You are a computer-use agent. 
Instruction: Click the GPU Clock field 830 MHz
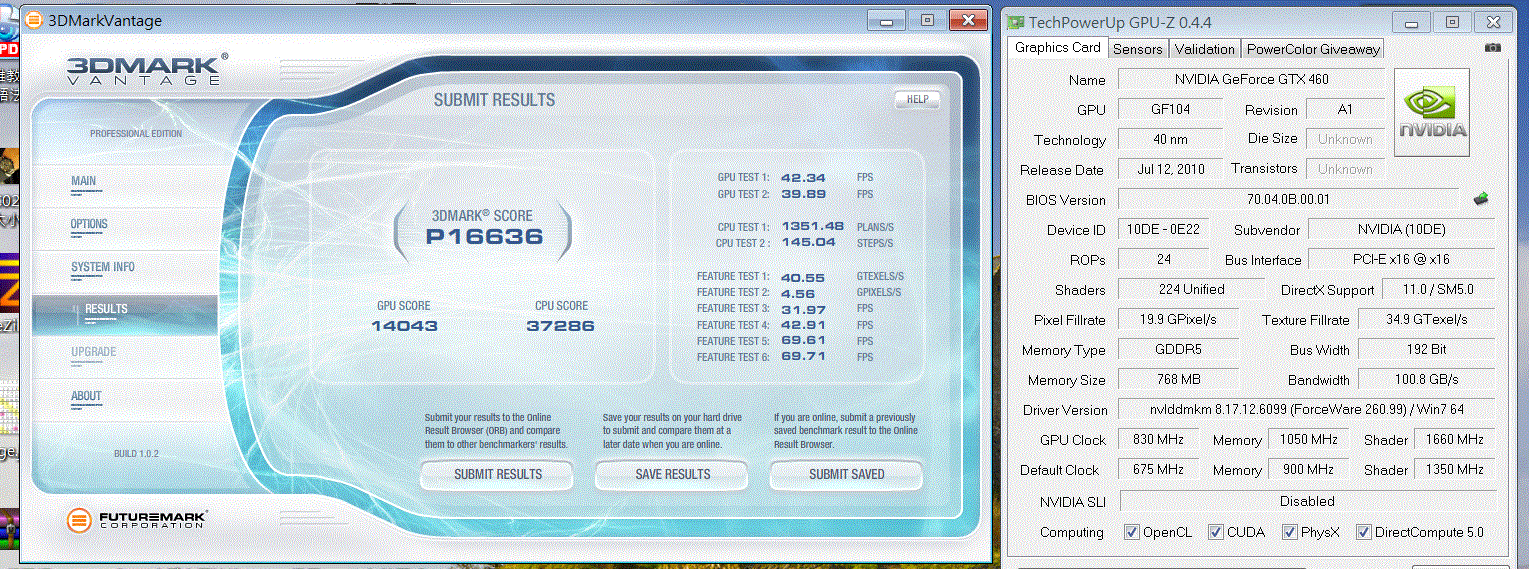point(1158,439)
